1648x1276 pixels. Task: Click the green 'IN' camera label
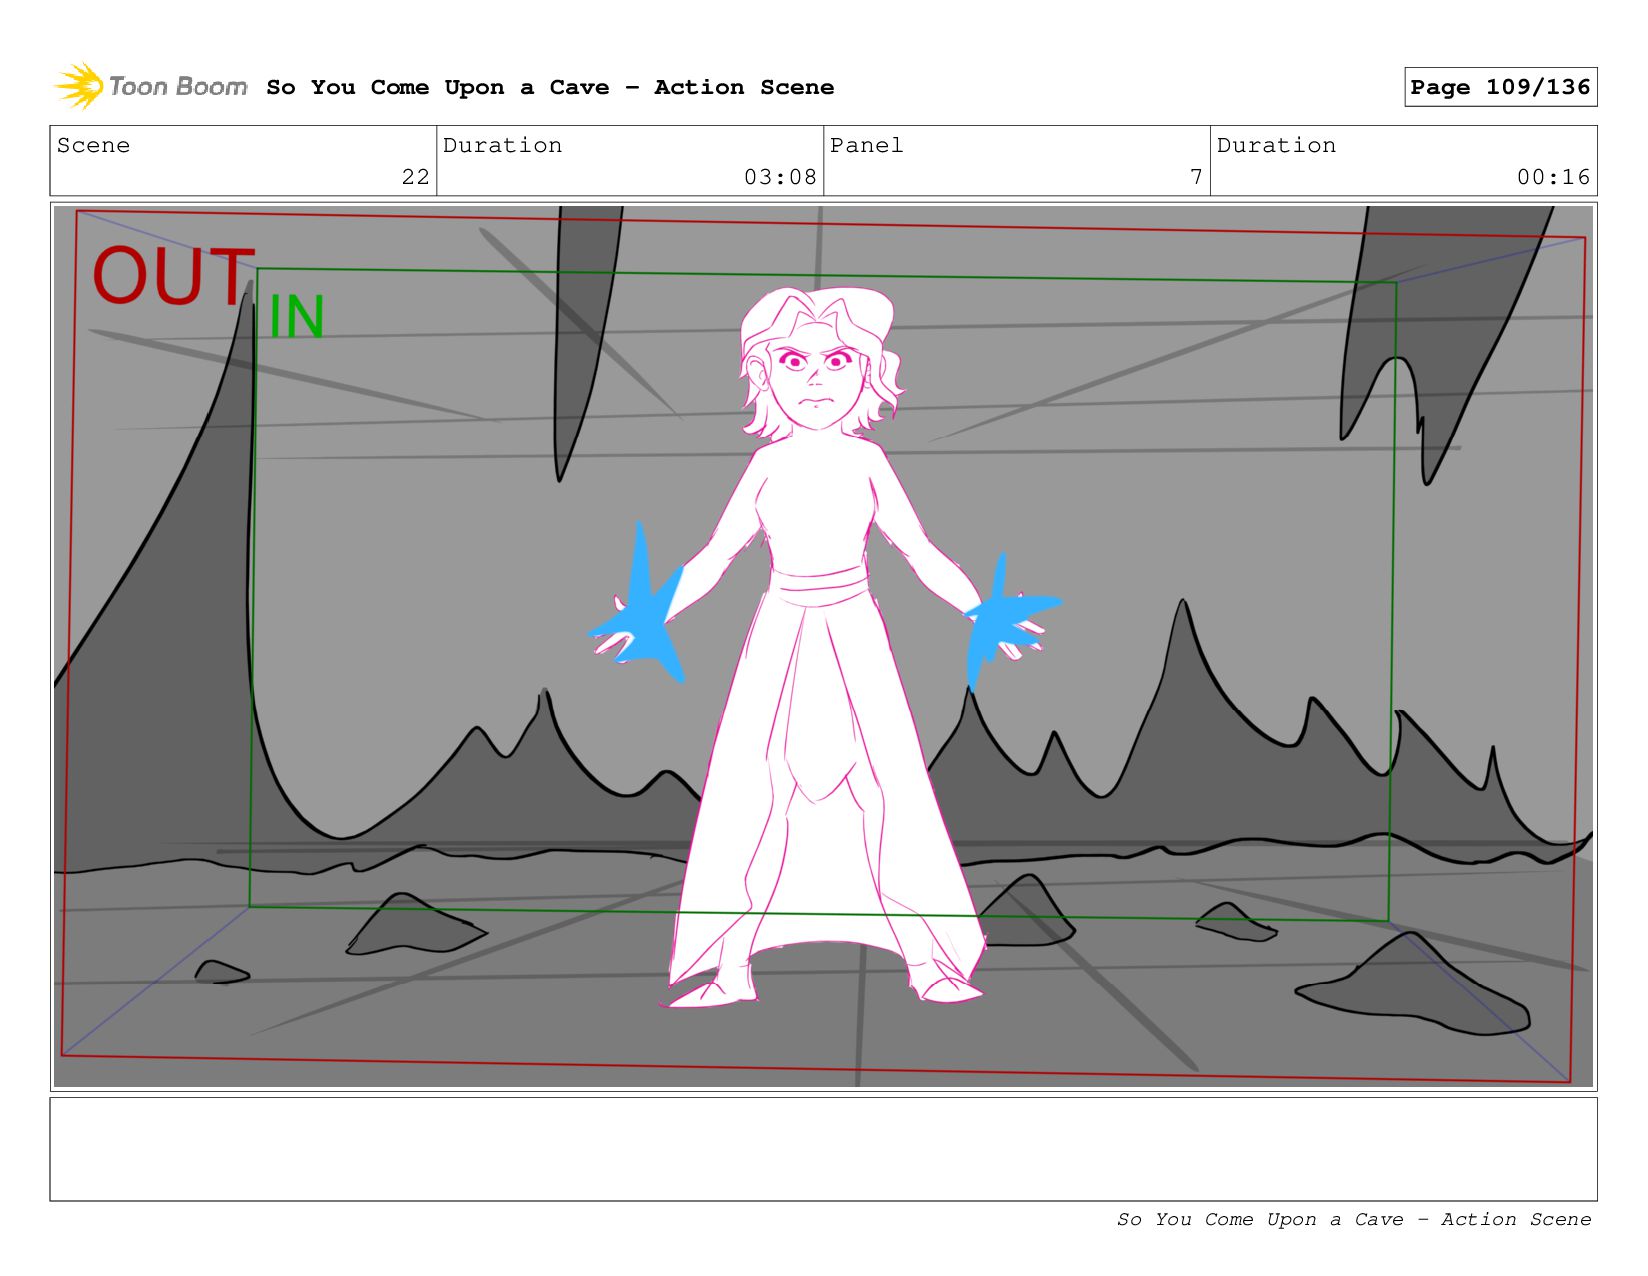[296, 318]
